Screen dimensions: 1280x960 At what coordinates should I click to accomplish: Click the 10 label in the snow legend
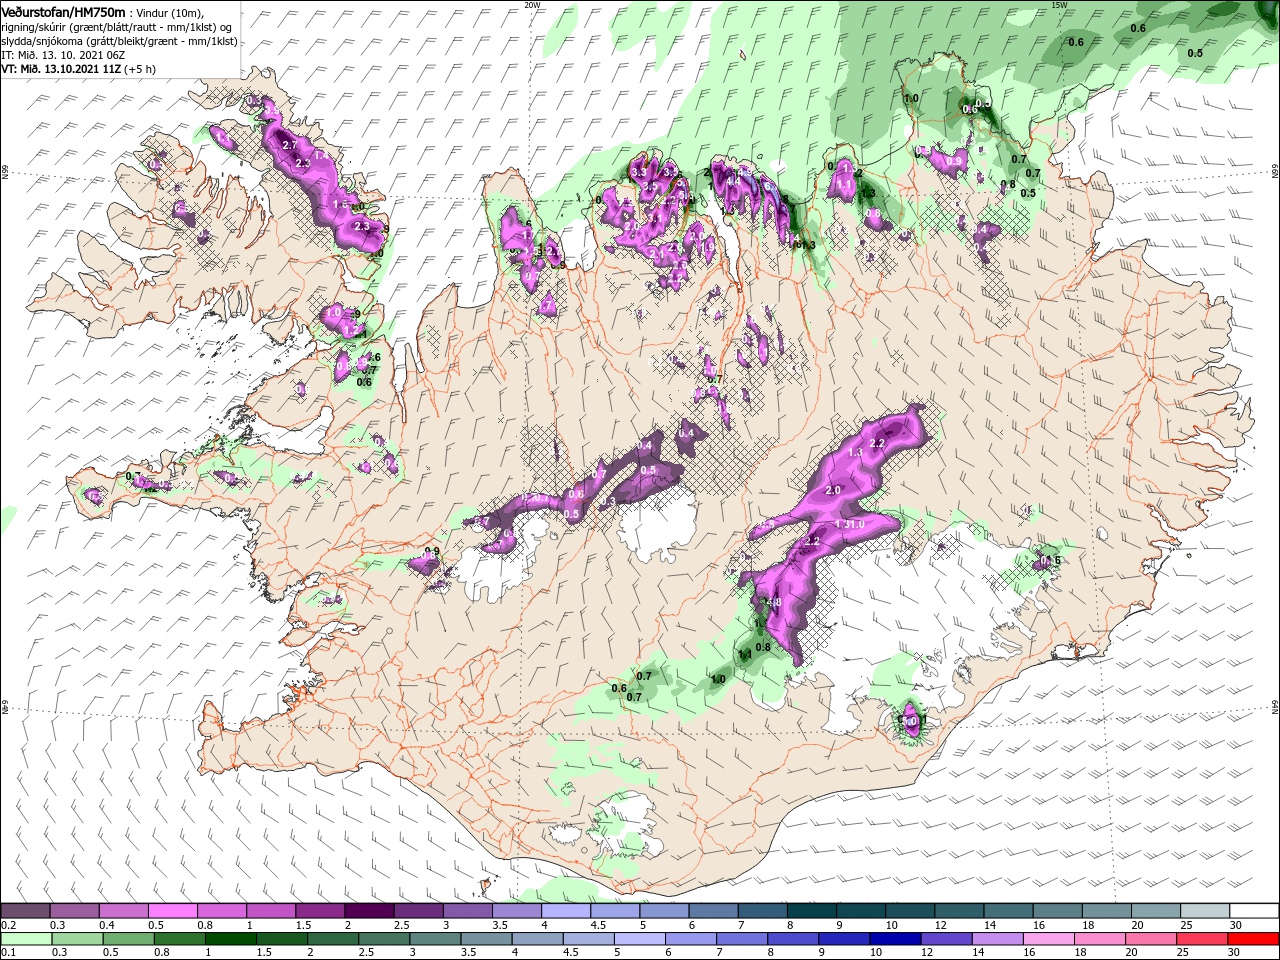point(890,925)
